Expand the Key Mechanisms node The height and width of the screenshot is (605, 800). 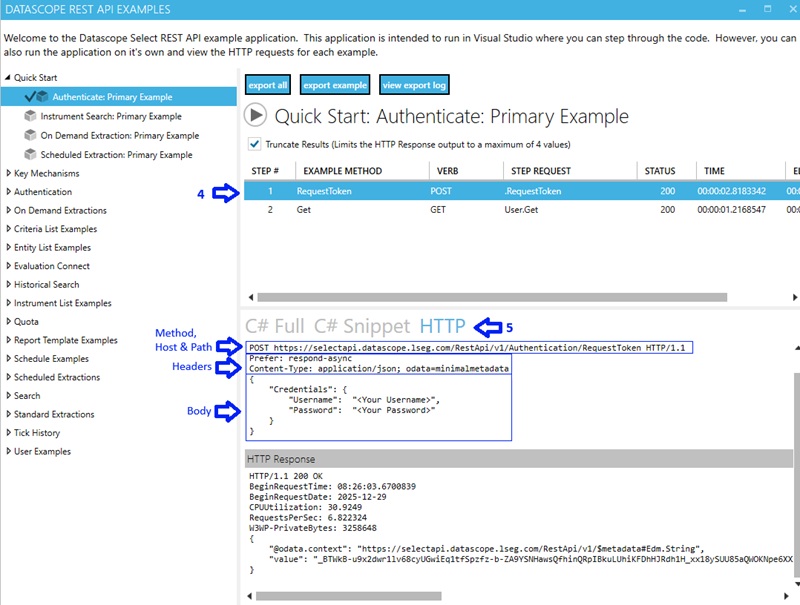(8, 173)
